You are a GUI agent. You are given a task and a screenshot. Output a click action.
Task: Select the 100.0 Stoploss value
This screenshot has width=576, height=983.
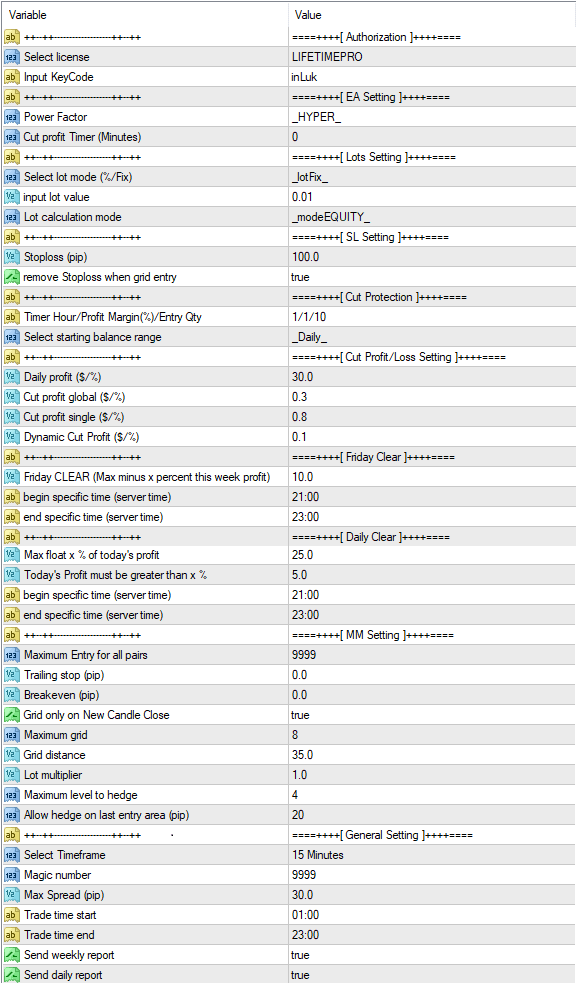coord(305,257)
